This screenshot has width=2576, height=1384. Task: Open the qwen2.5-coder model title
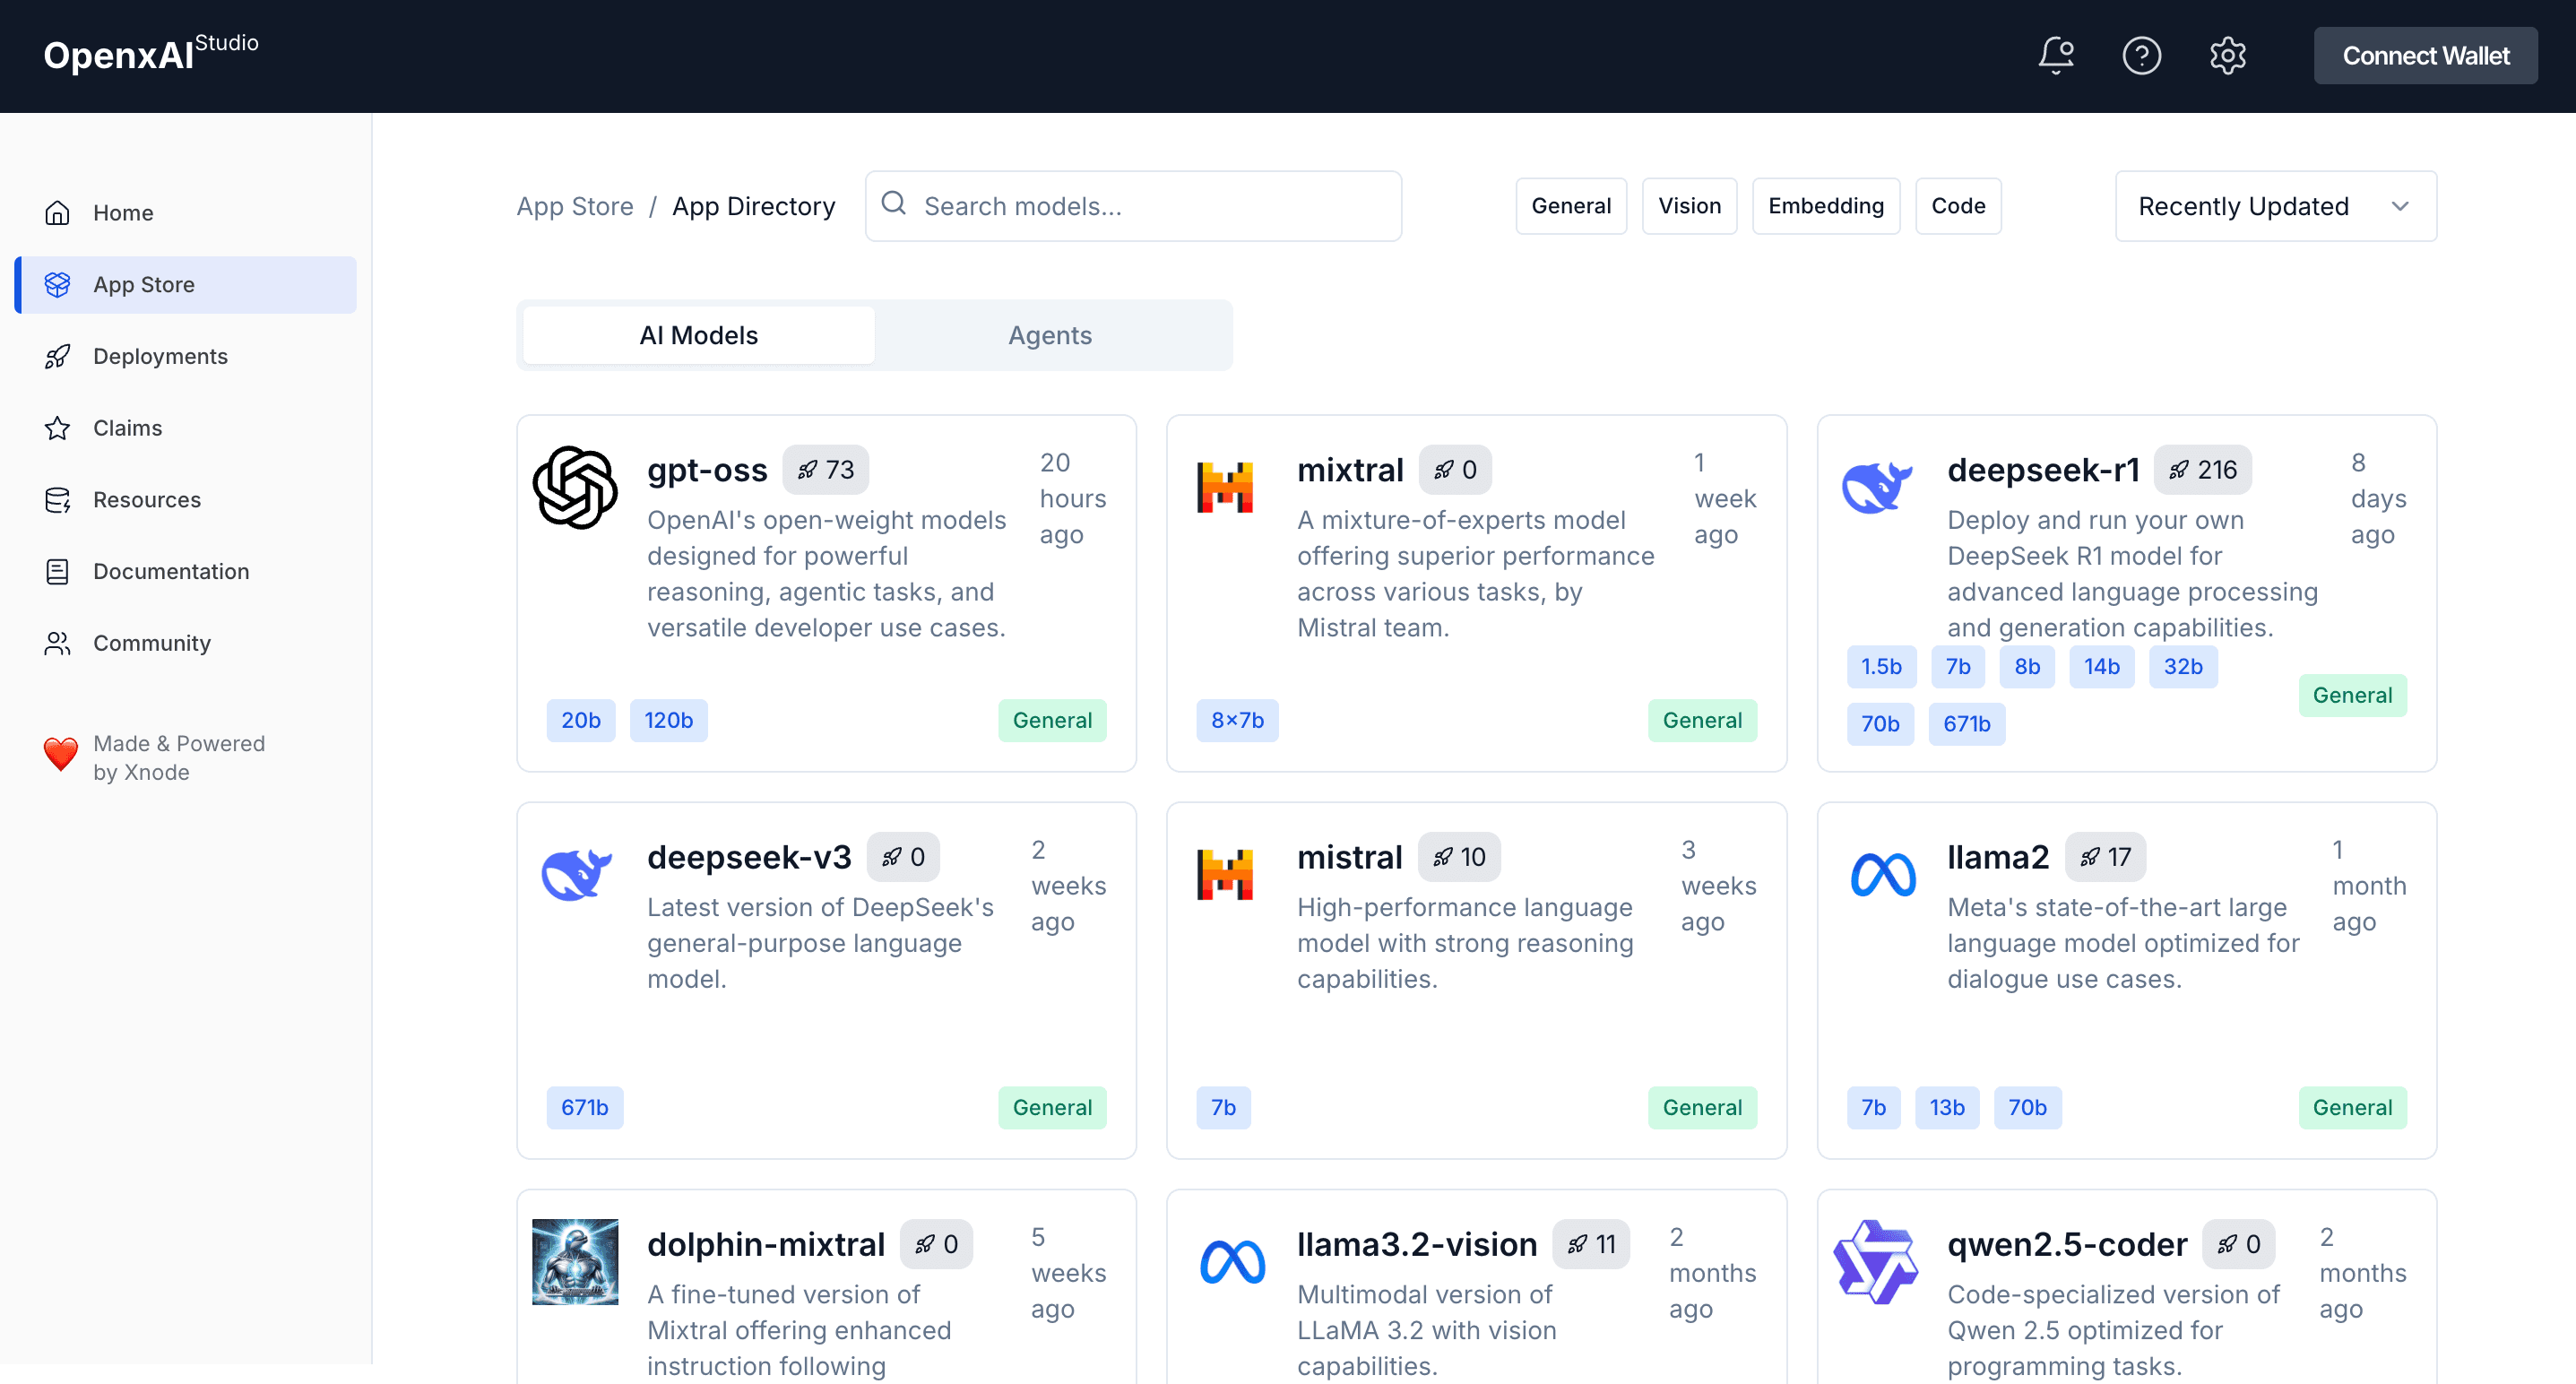[x=2067, y=1244]
